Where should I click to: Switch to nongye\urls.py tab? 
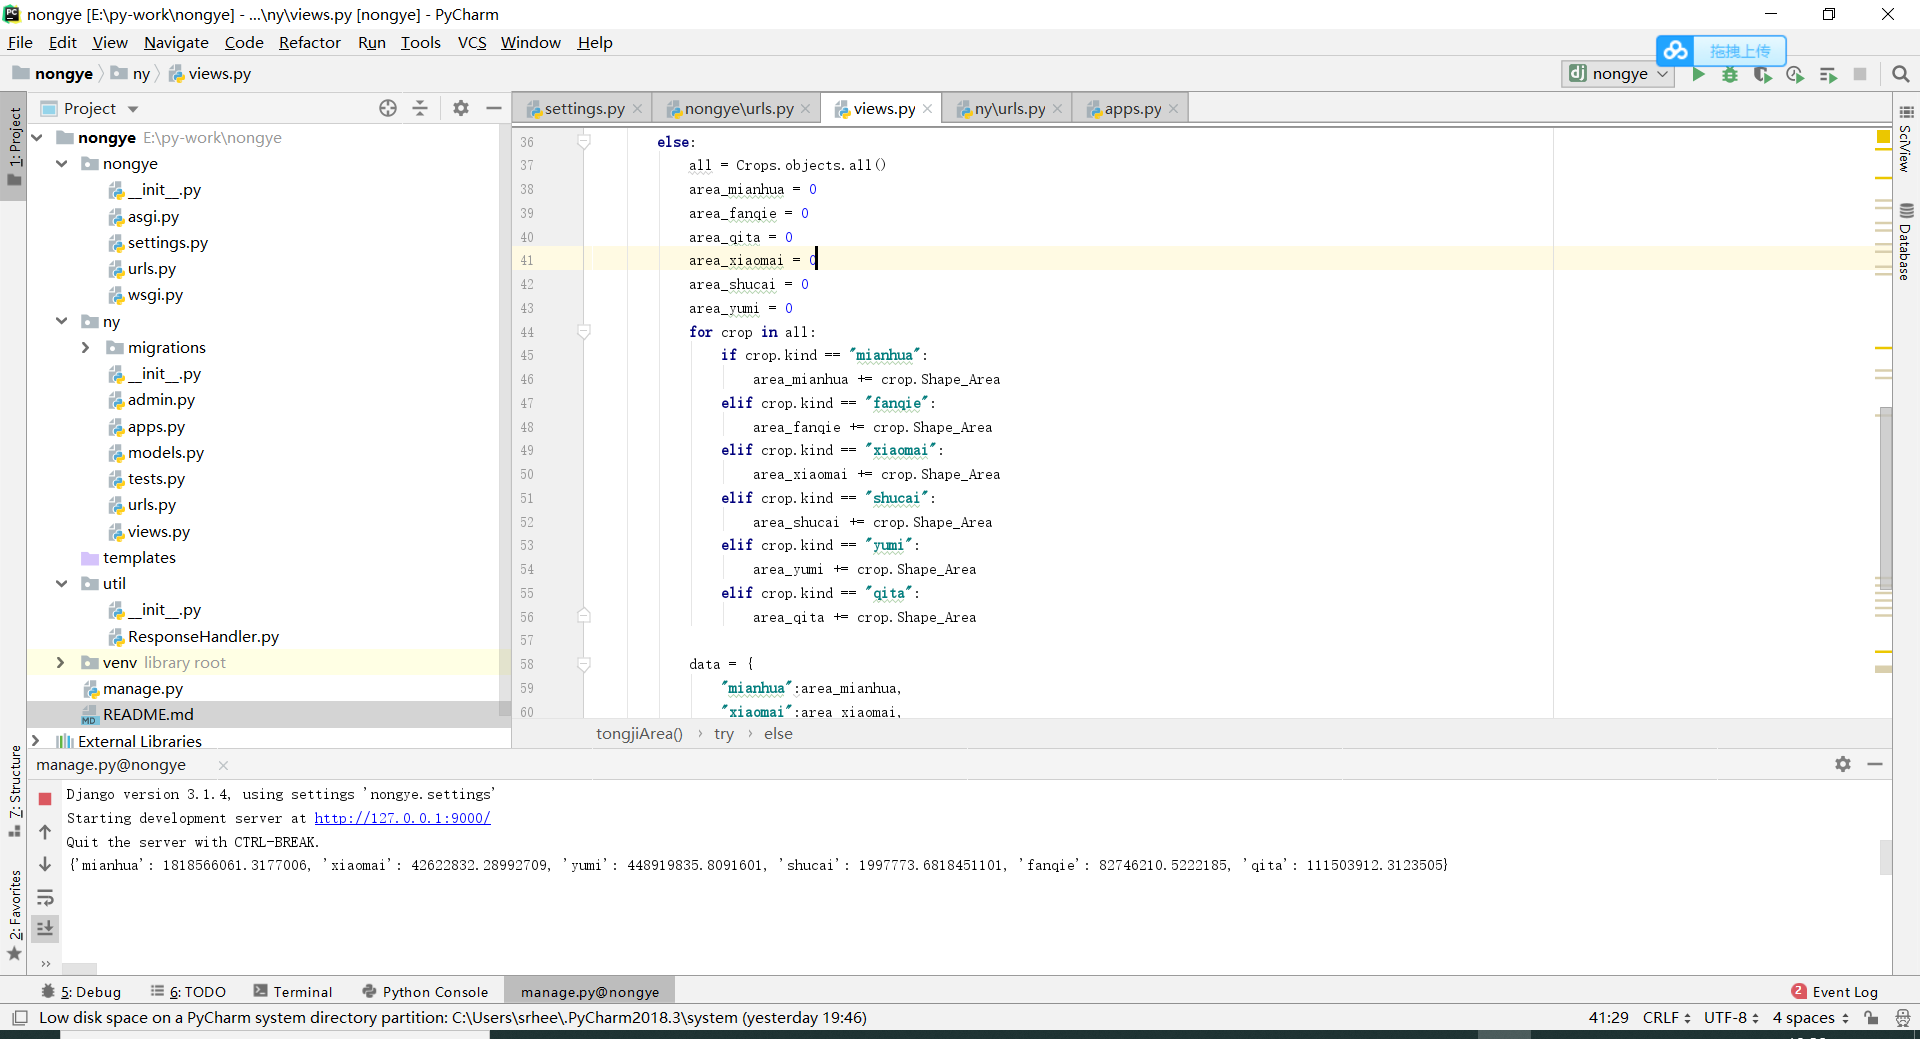click(x=738, y=109)
